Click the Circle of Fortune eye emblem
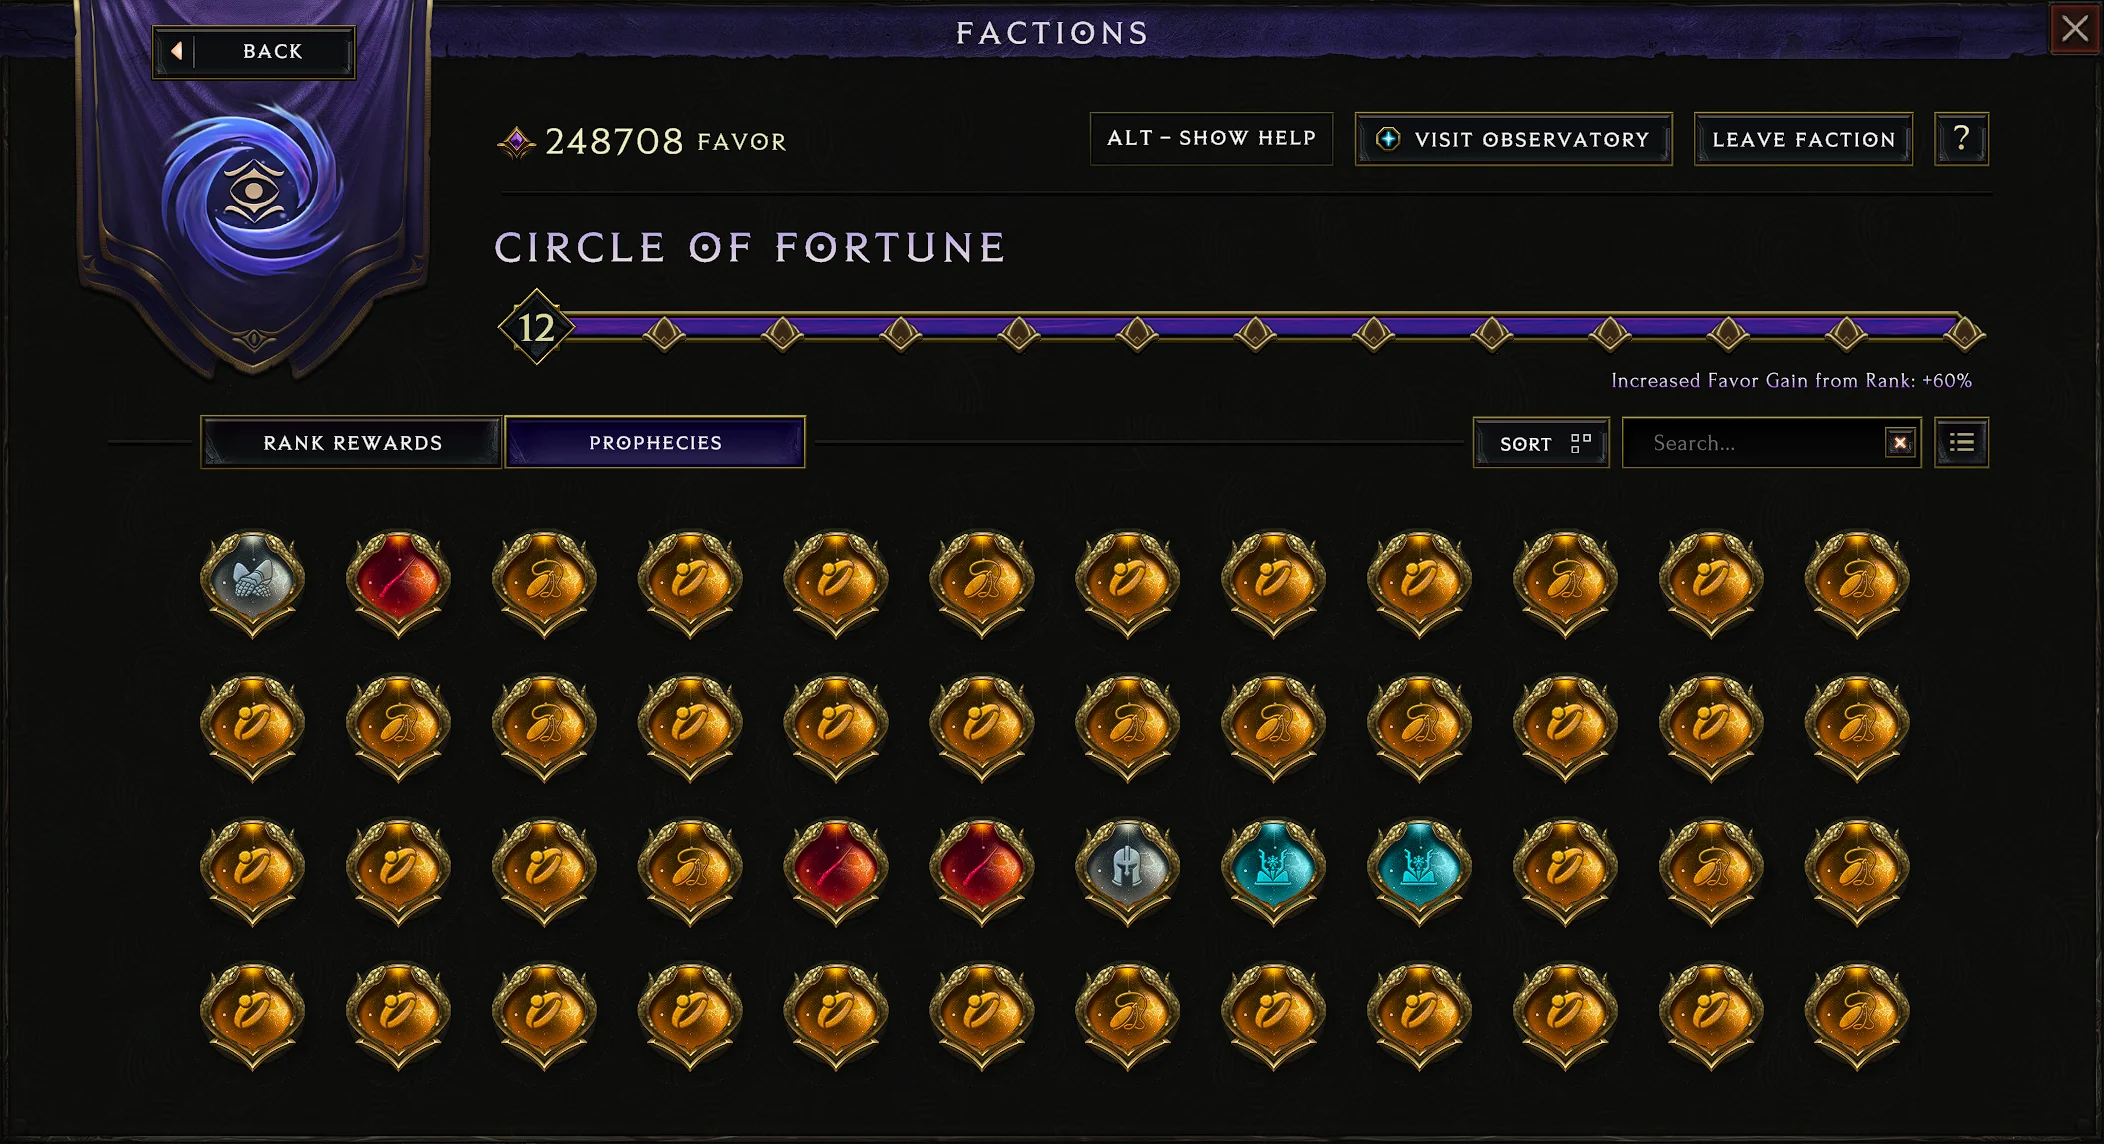This screenshot has width=2104, height=1144. [x=254, y=191]
